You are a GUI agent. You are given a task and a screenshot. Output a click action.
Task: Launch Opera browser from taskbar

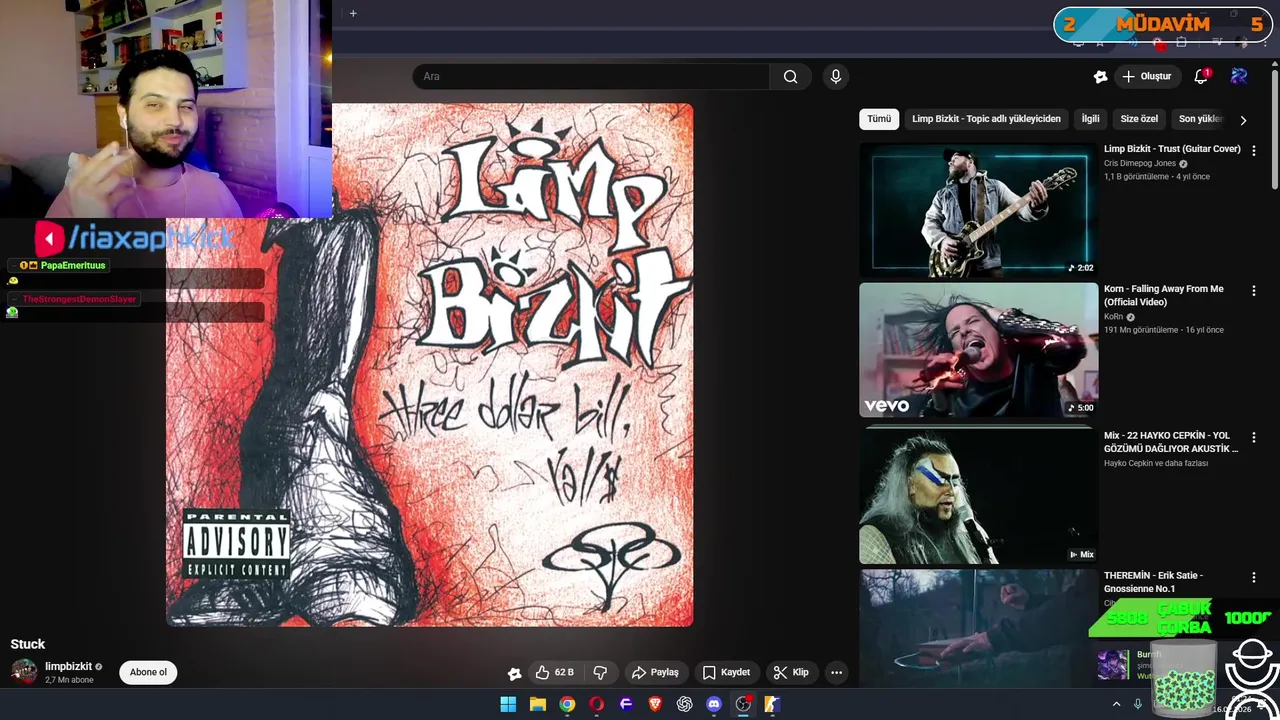[x=597, y=704]
